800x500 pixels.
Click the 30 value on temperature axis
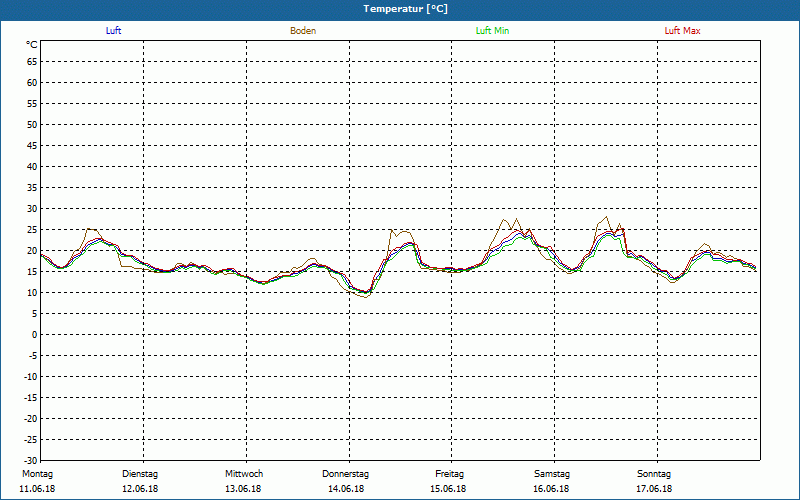pyautogui.click(x=32, y=209)
